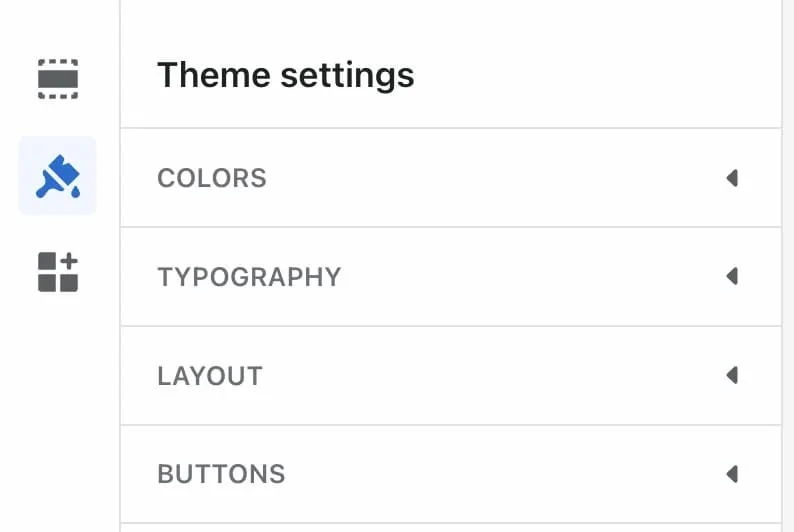Expand Colors using its triangle arrow
The width and height of the screenshot is (794, 532).
[732, 178]
